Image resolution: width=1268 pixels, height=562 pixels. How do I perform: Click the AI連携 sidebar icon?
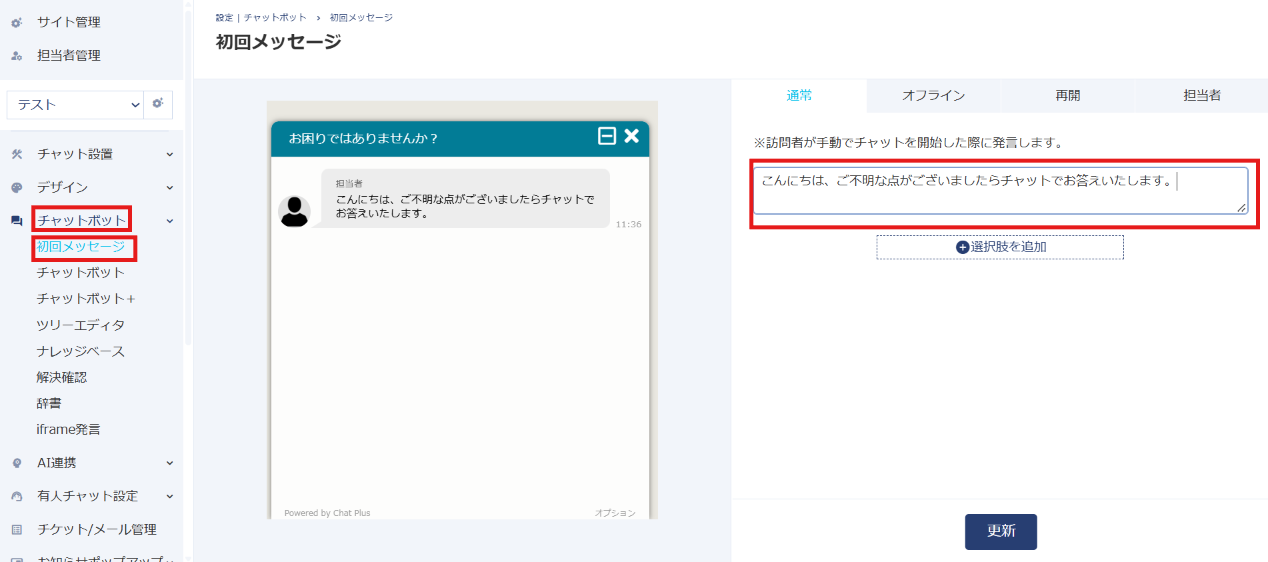coord(16,463)
